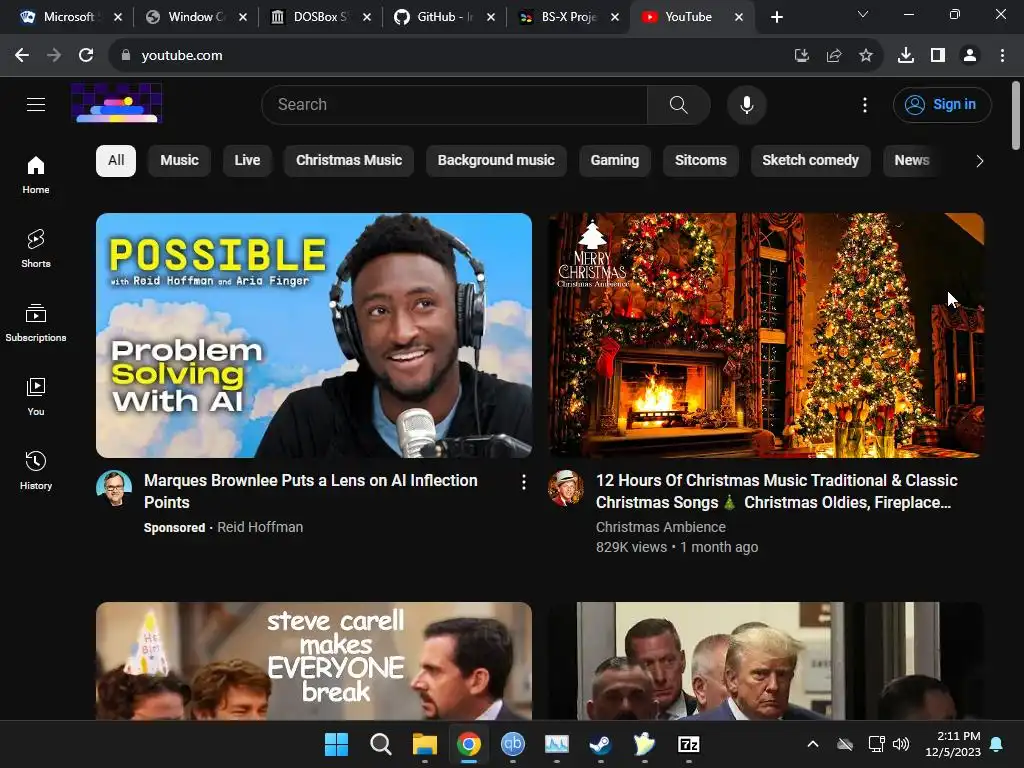Click the magnifier search button
The height and width of the screenshot is (768, 1024).
(679, 104)
